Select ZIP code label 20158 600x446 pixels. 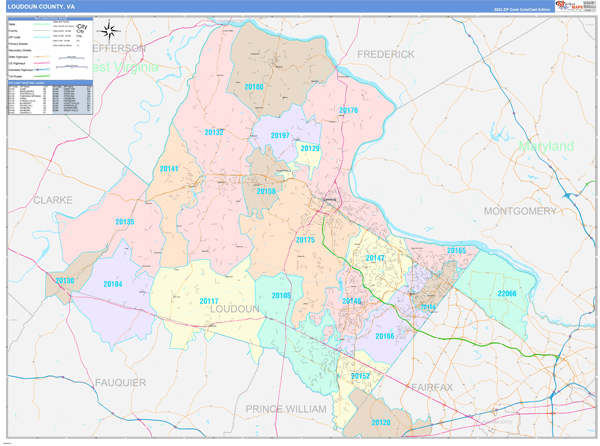coord(266,191)
